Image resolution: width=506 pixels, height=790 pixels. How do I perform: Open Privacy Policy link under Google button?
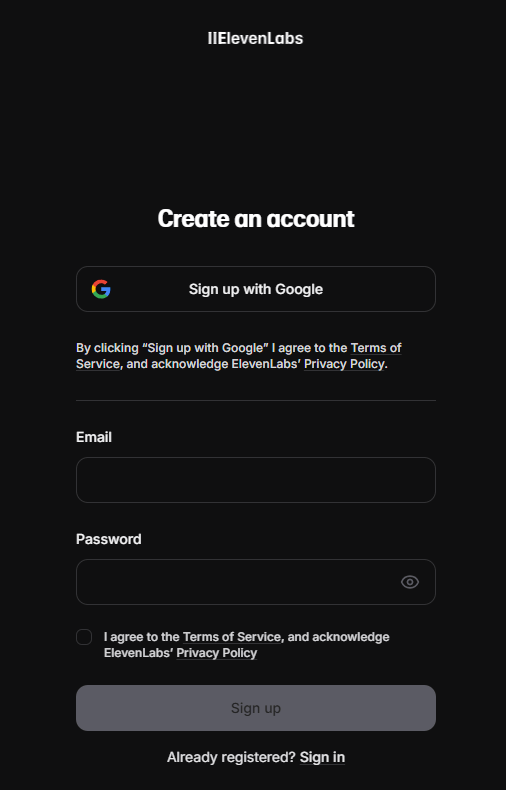tap(344, 364)
